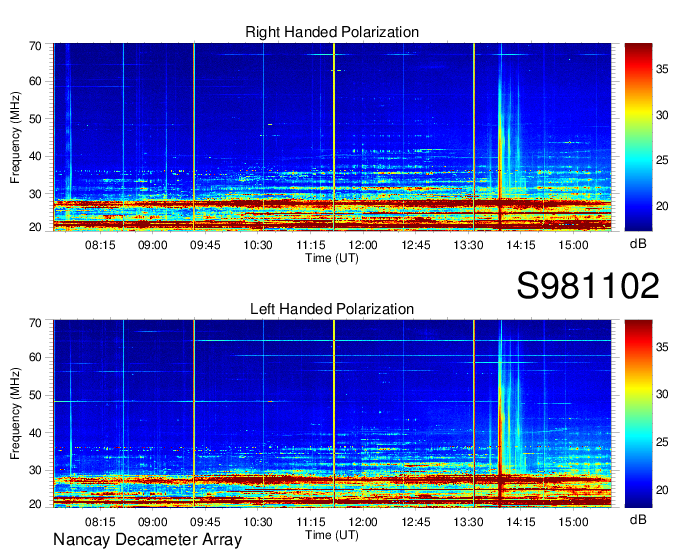Click the 50 MHz tick of Left Handed plot
The width and height of the screenshot is (680, 552).
point(35,395)
